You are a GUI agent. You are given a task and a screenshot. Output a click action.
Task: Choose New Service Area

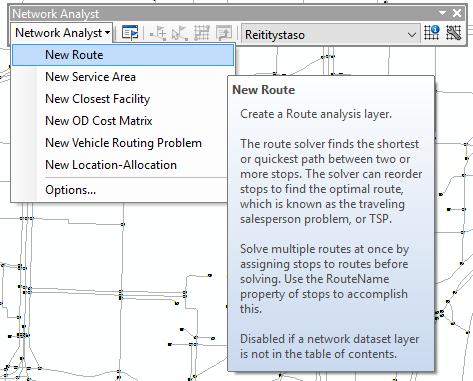[123, 77]
